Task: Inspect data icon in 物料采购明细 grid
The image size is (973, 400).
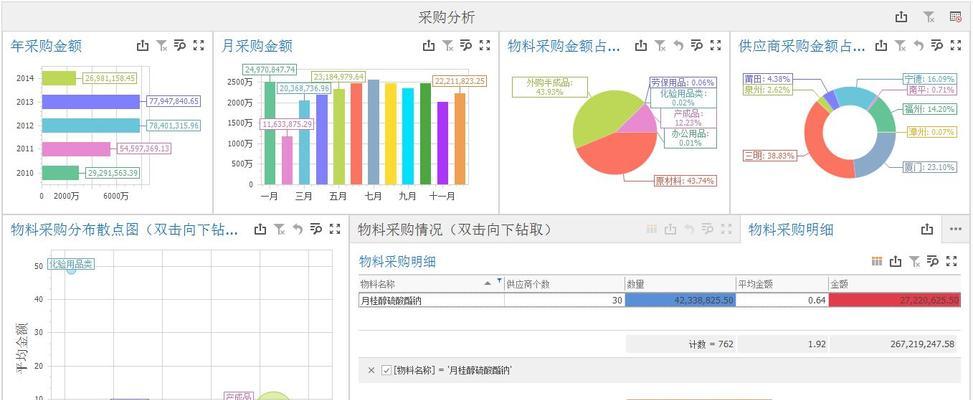Action: click(x=933, y=262)
